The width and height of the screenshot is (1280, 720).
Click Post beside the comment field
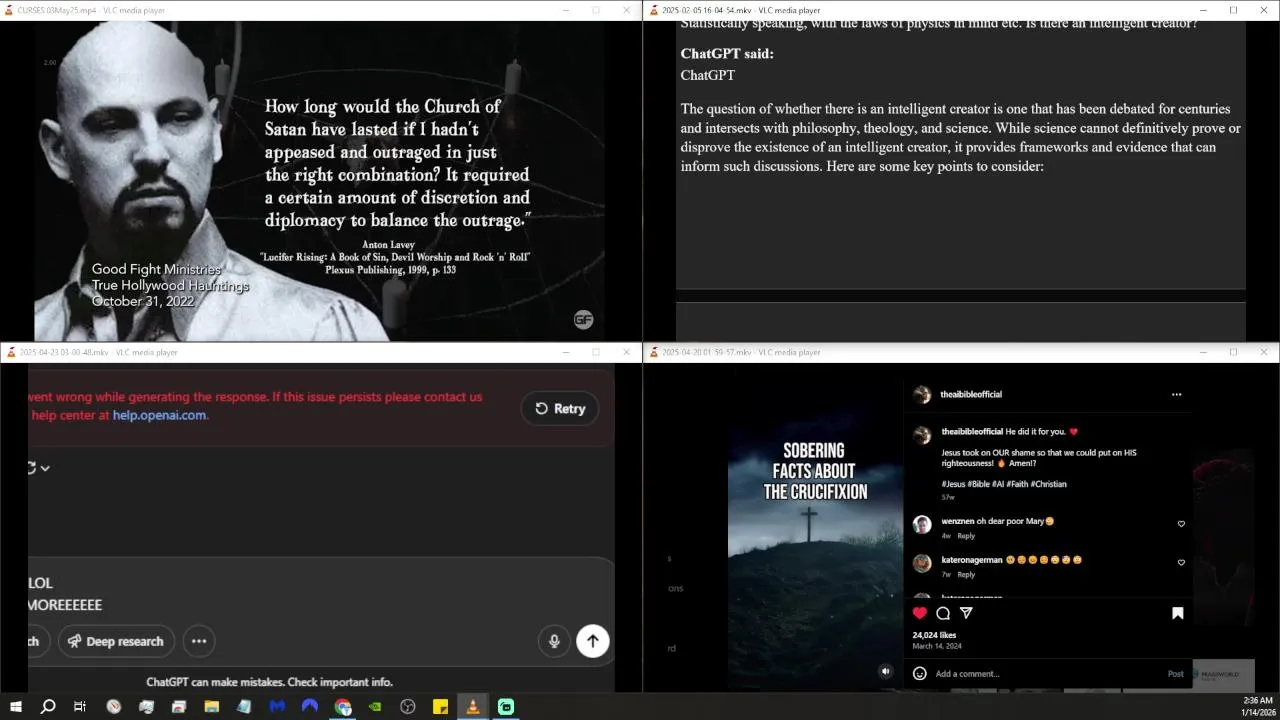(1176, 674)
